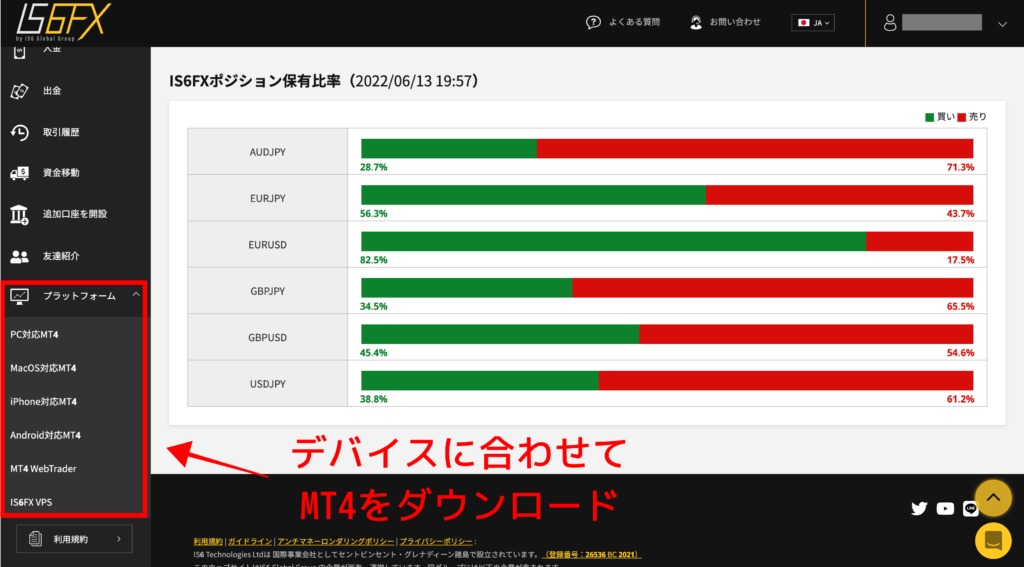Image resolution: width=1024 pixels, height=567 pixels.
Task: Click the 61.2% USDJPY sell value
Action: [x=961, y=399]
